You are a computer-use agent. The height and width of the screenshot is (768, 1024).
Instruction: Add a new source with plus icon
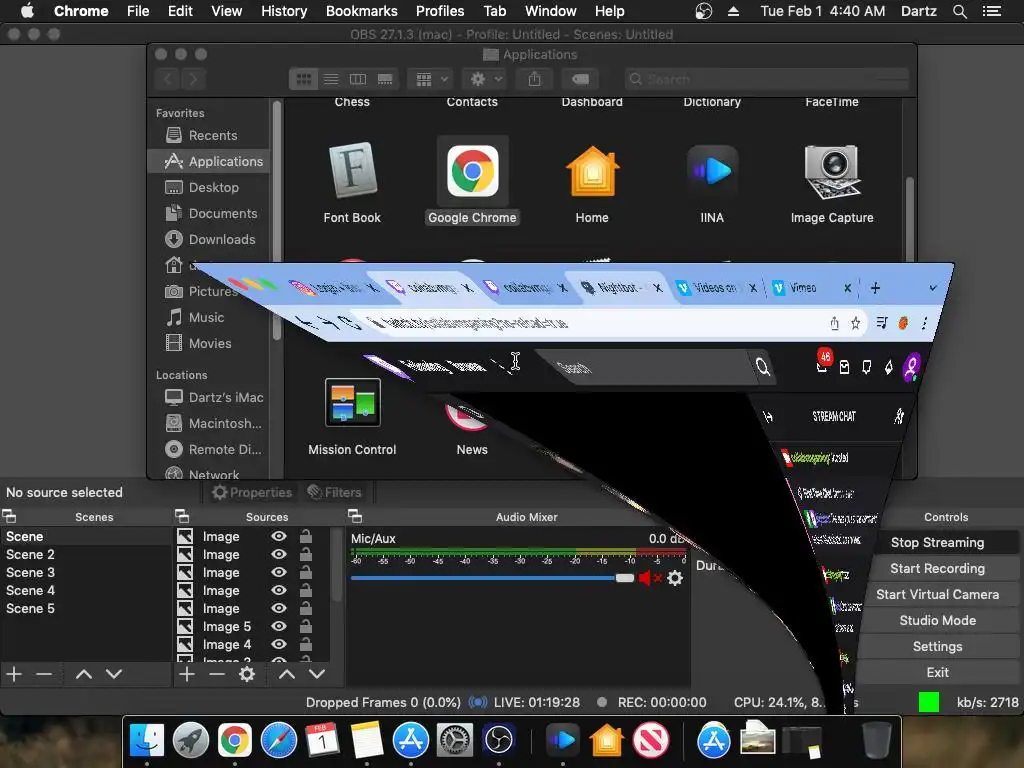tap(187, 674)
